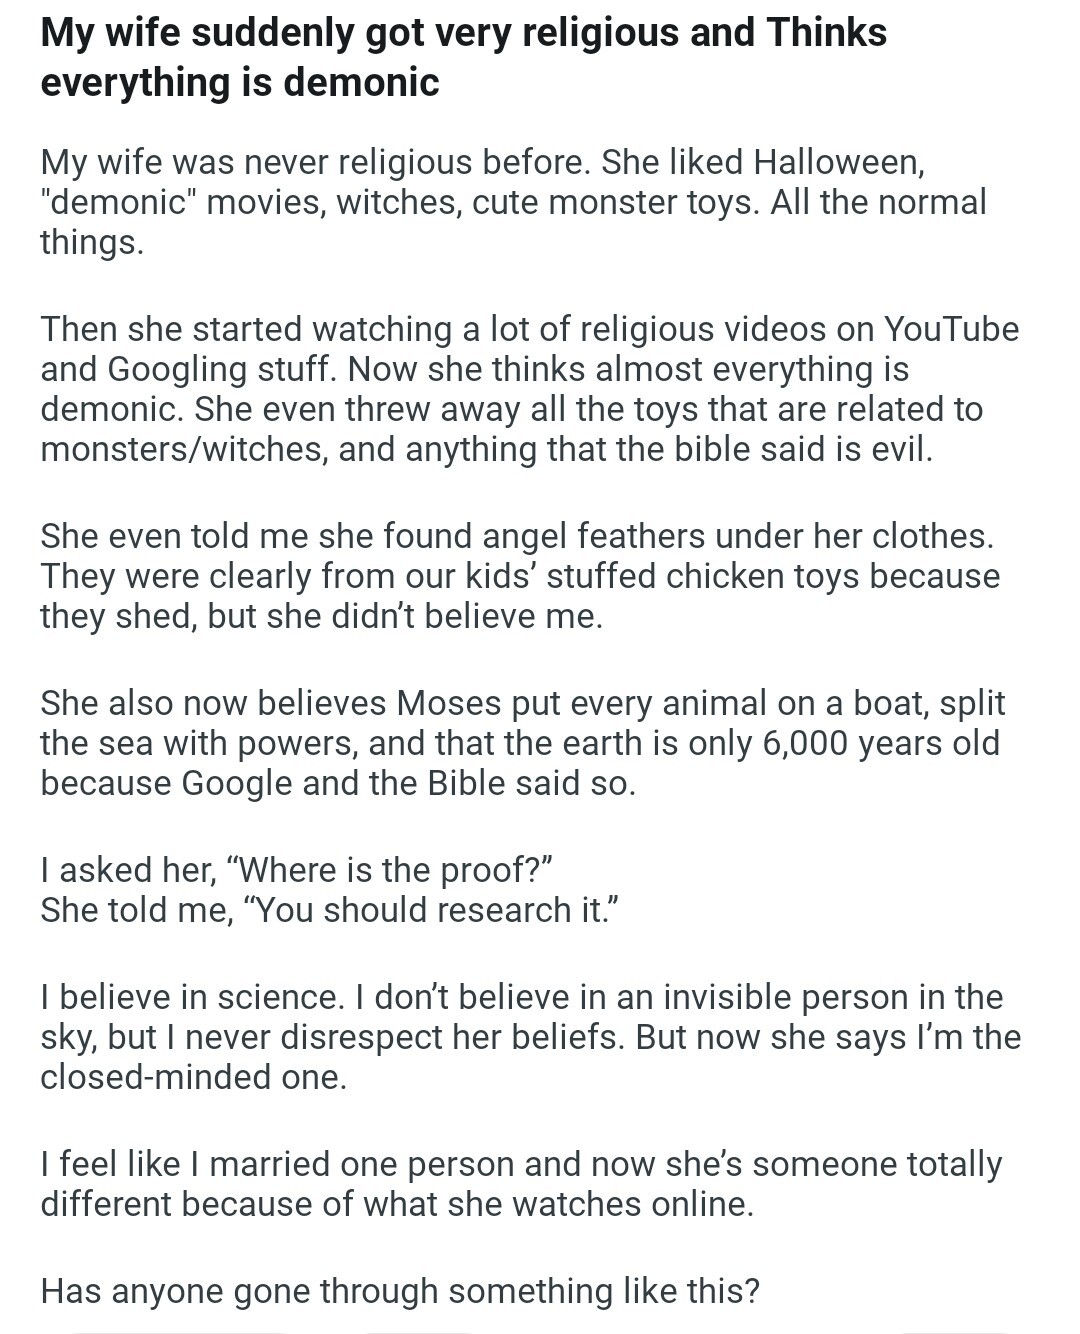
Task: Click the paragraph starting "She even told me"
Action: point(520,576)
